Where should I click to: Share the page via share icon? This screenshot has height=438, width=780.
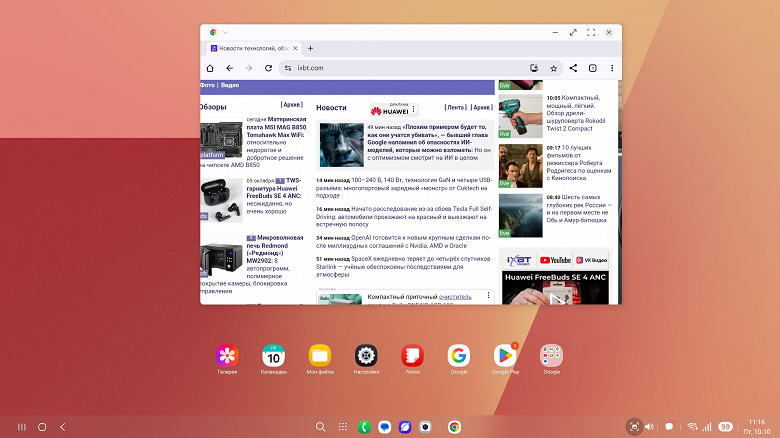coord(573,68)
